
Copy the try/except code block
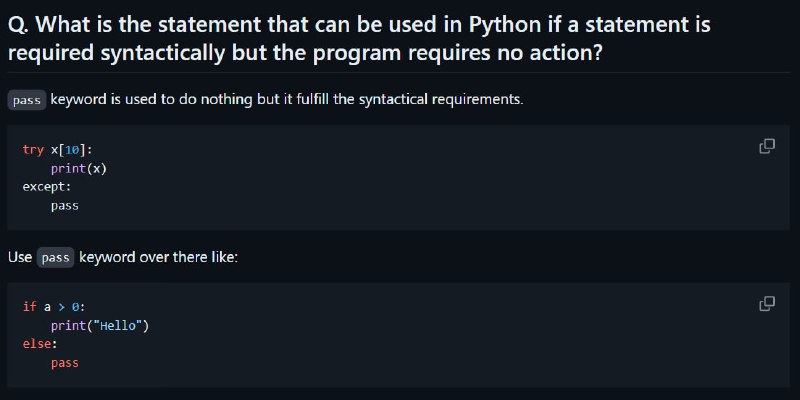coord(767,146)
